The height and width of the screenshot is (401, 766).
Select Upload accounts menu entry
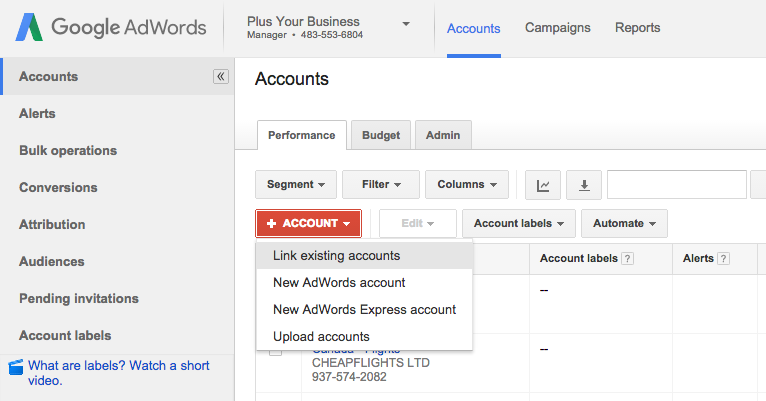[x=364, y=337]
